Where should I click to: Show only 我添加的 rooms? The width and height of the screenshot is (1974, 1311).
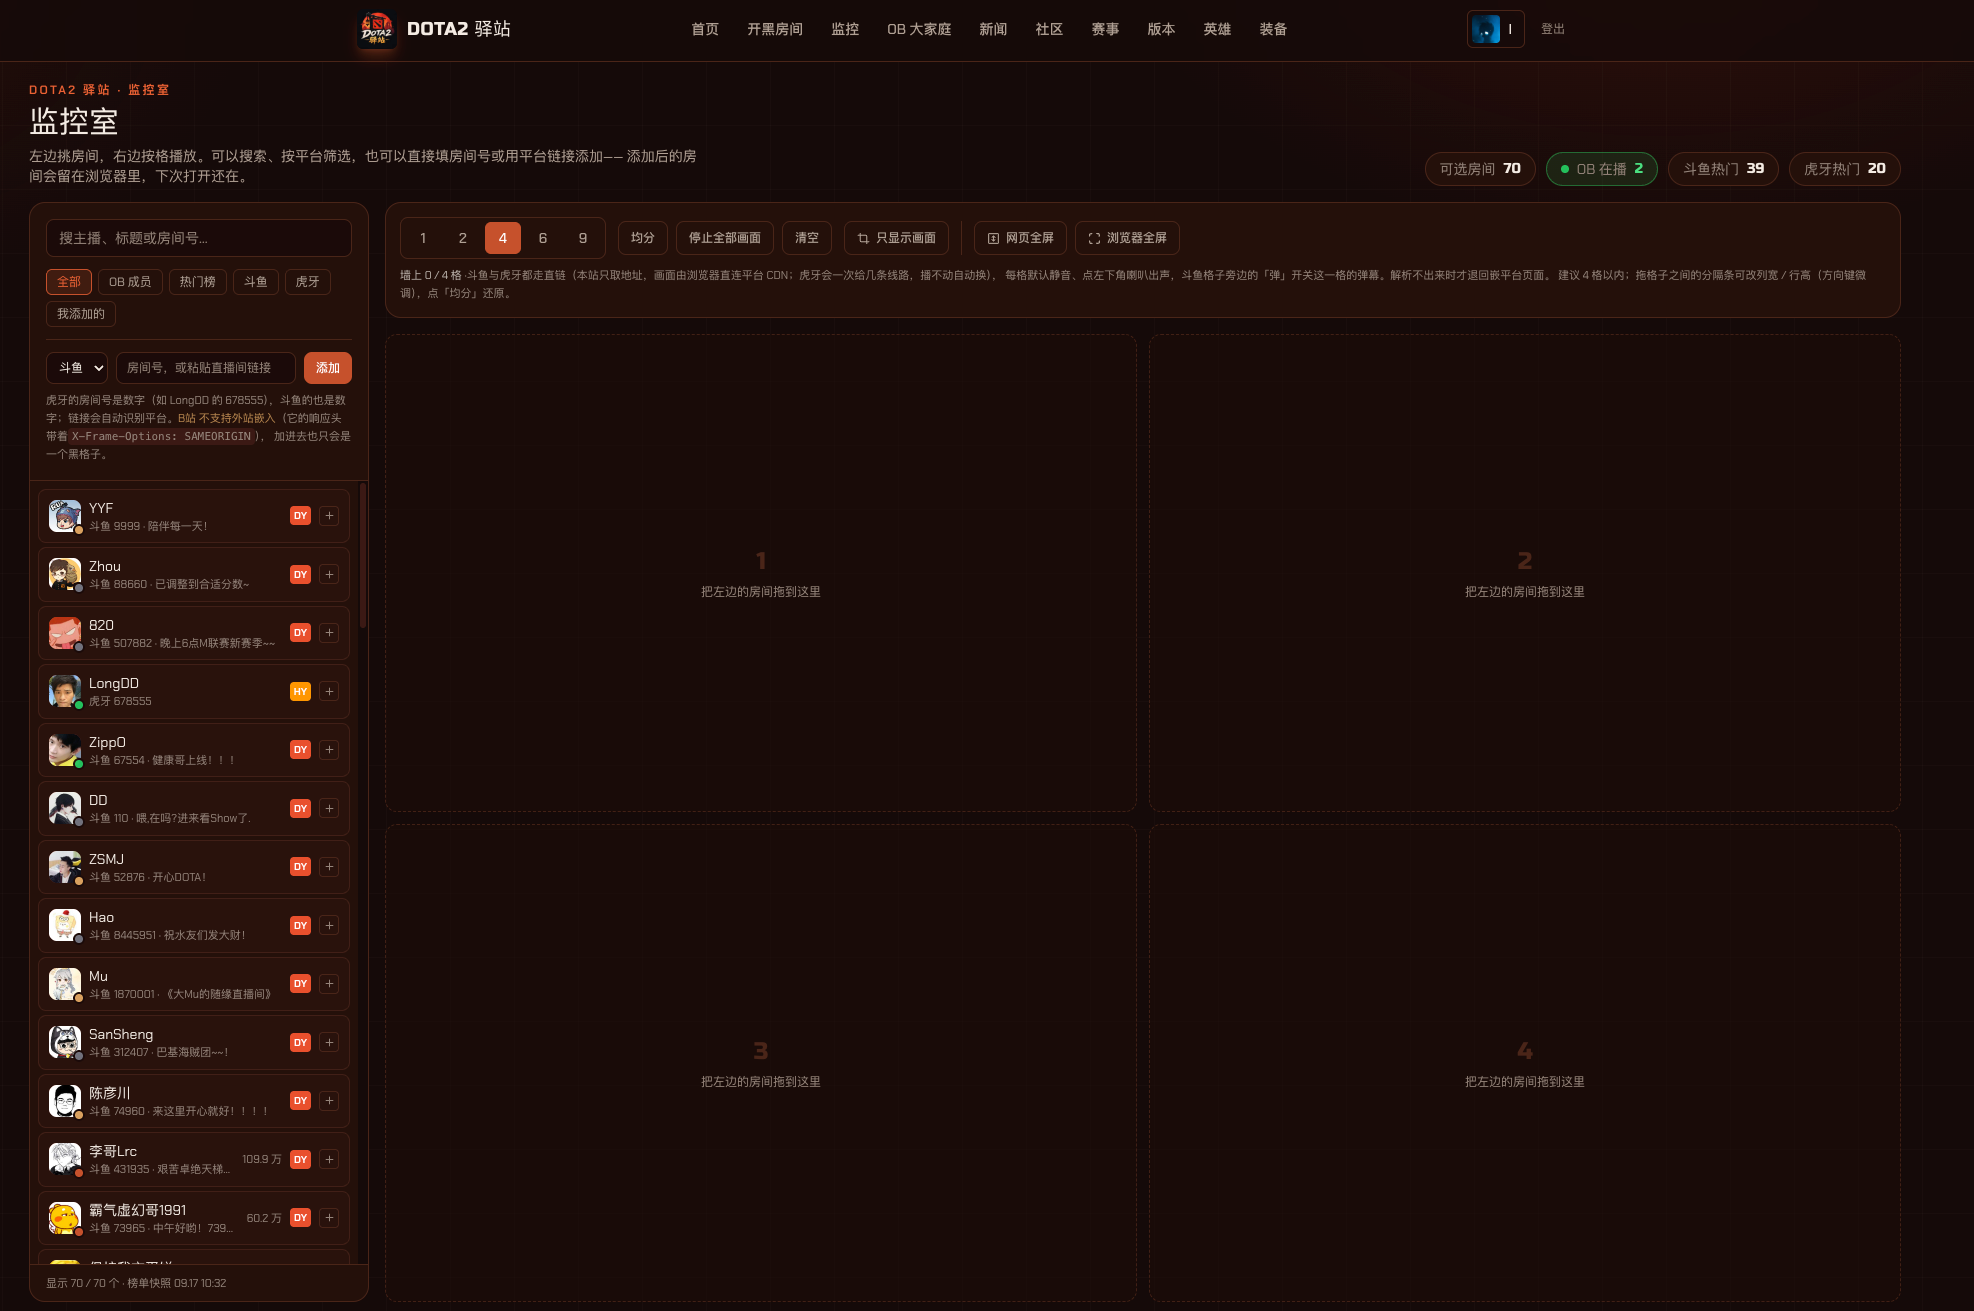coord(81,314)
